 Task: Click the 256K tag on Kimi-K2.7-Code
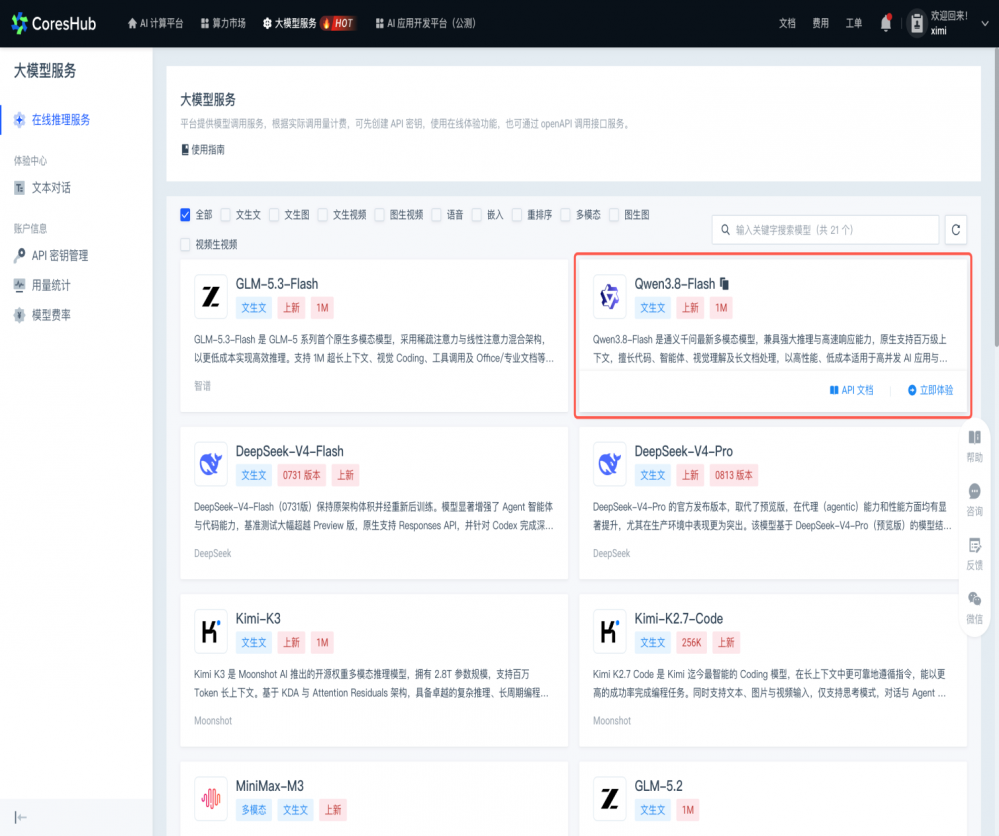click(x=691, y=642)
